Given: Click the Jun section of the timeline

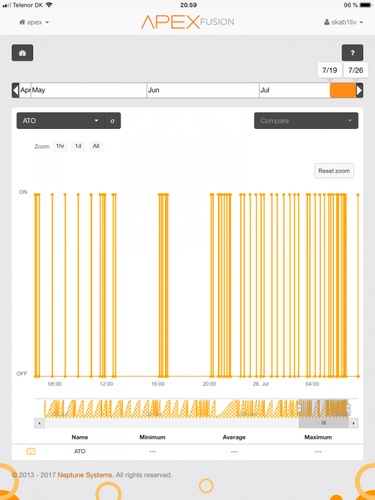Looking at the screenshot, I should pos(203,90).
